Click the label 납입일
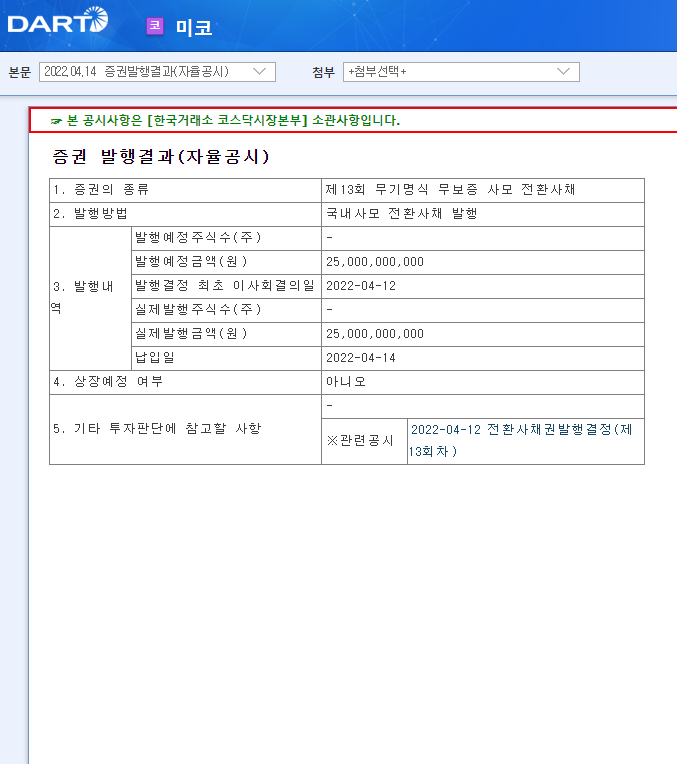 [155, 358]
